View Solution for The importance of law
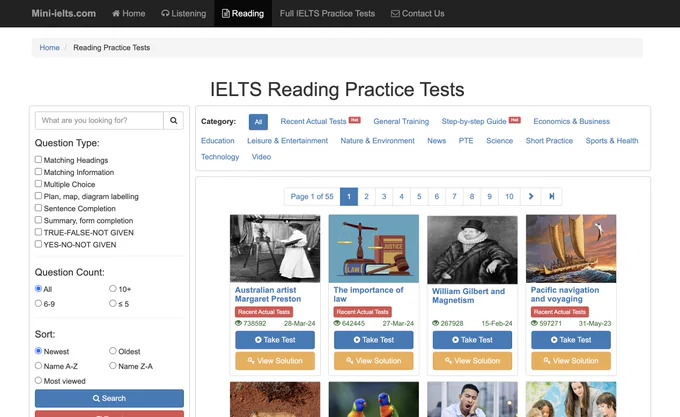Image resolution: width=680 pixels, height=417 pixels. click(373, 361)
